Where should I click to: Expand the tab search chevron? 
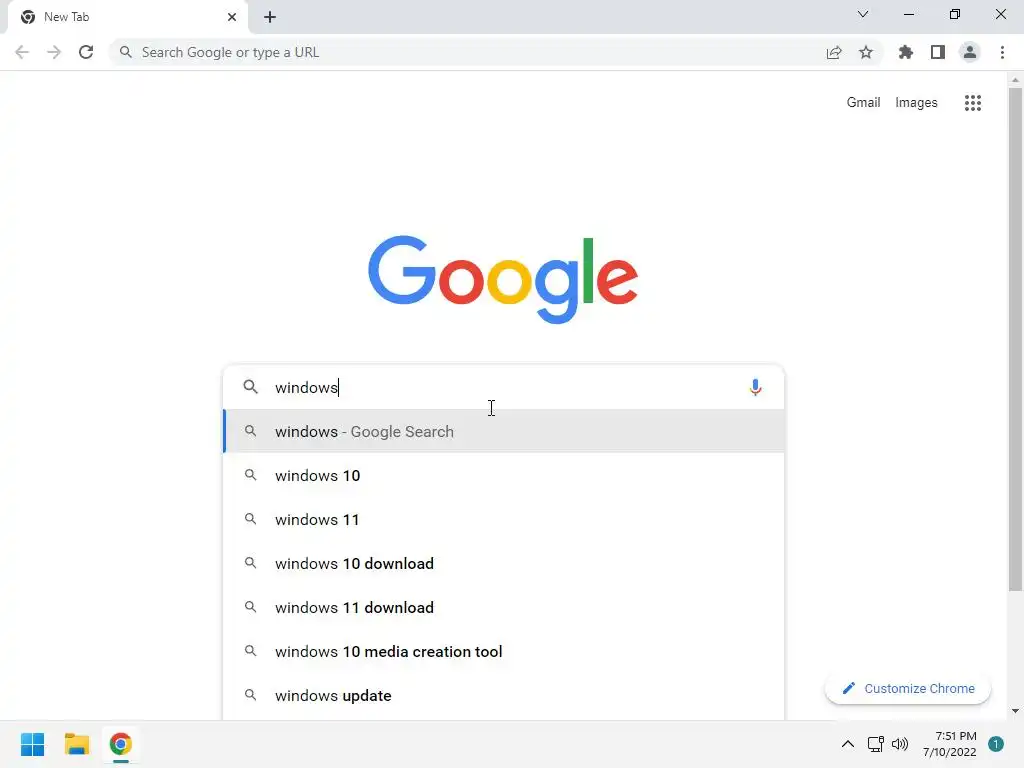click(x=863, y=14)
